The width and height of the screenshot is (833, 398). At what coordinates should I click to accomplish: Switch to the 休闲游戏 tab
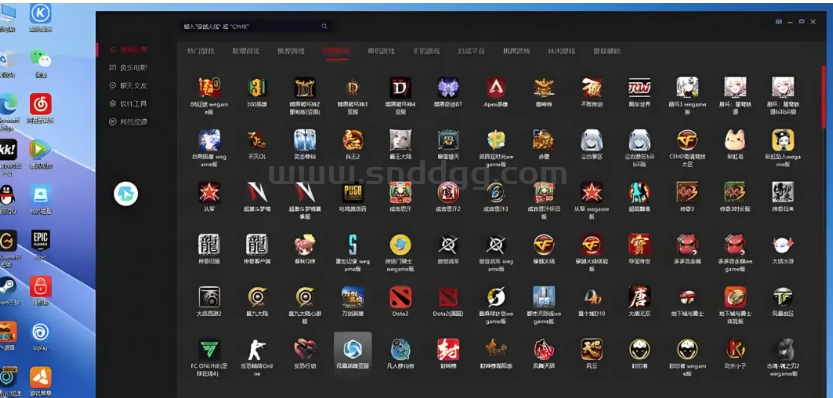[562, 51]
